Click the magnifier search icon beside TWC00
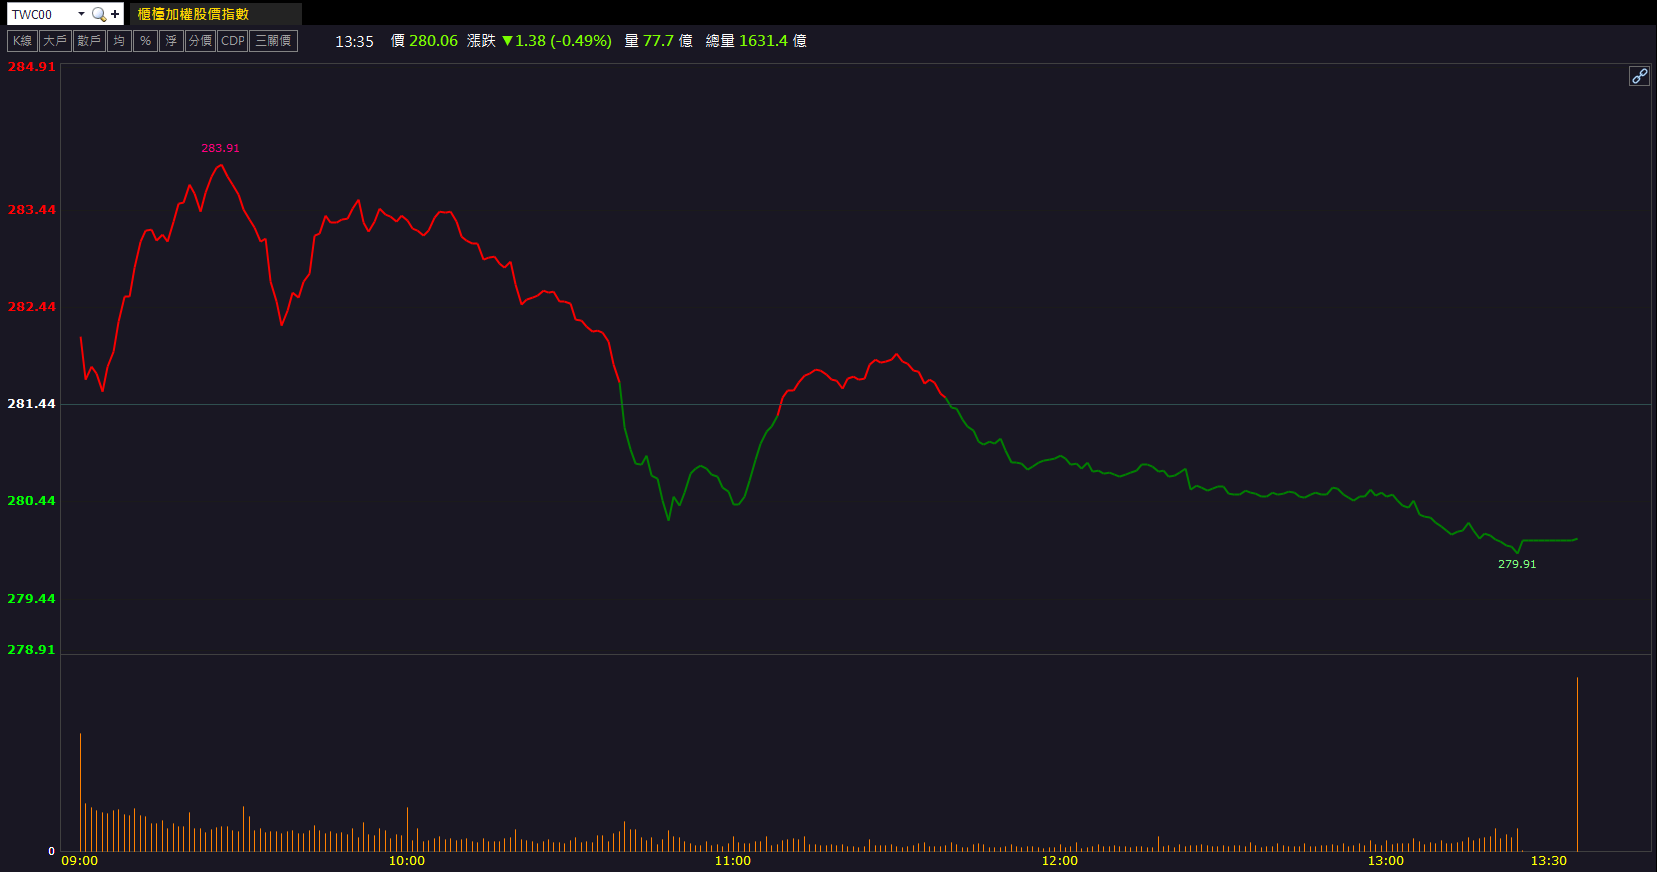 [98, 14]
